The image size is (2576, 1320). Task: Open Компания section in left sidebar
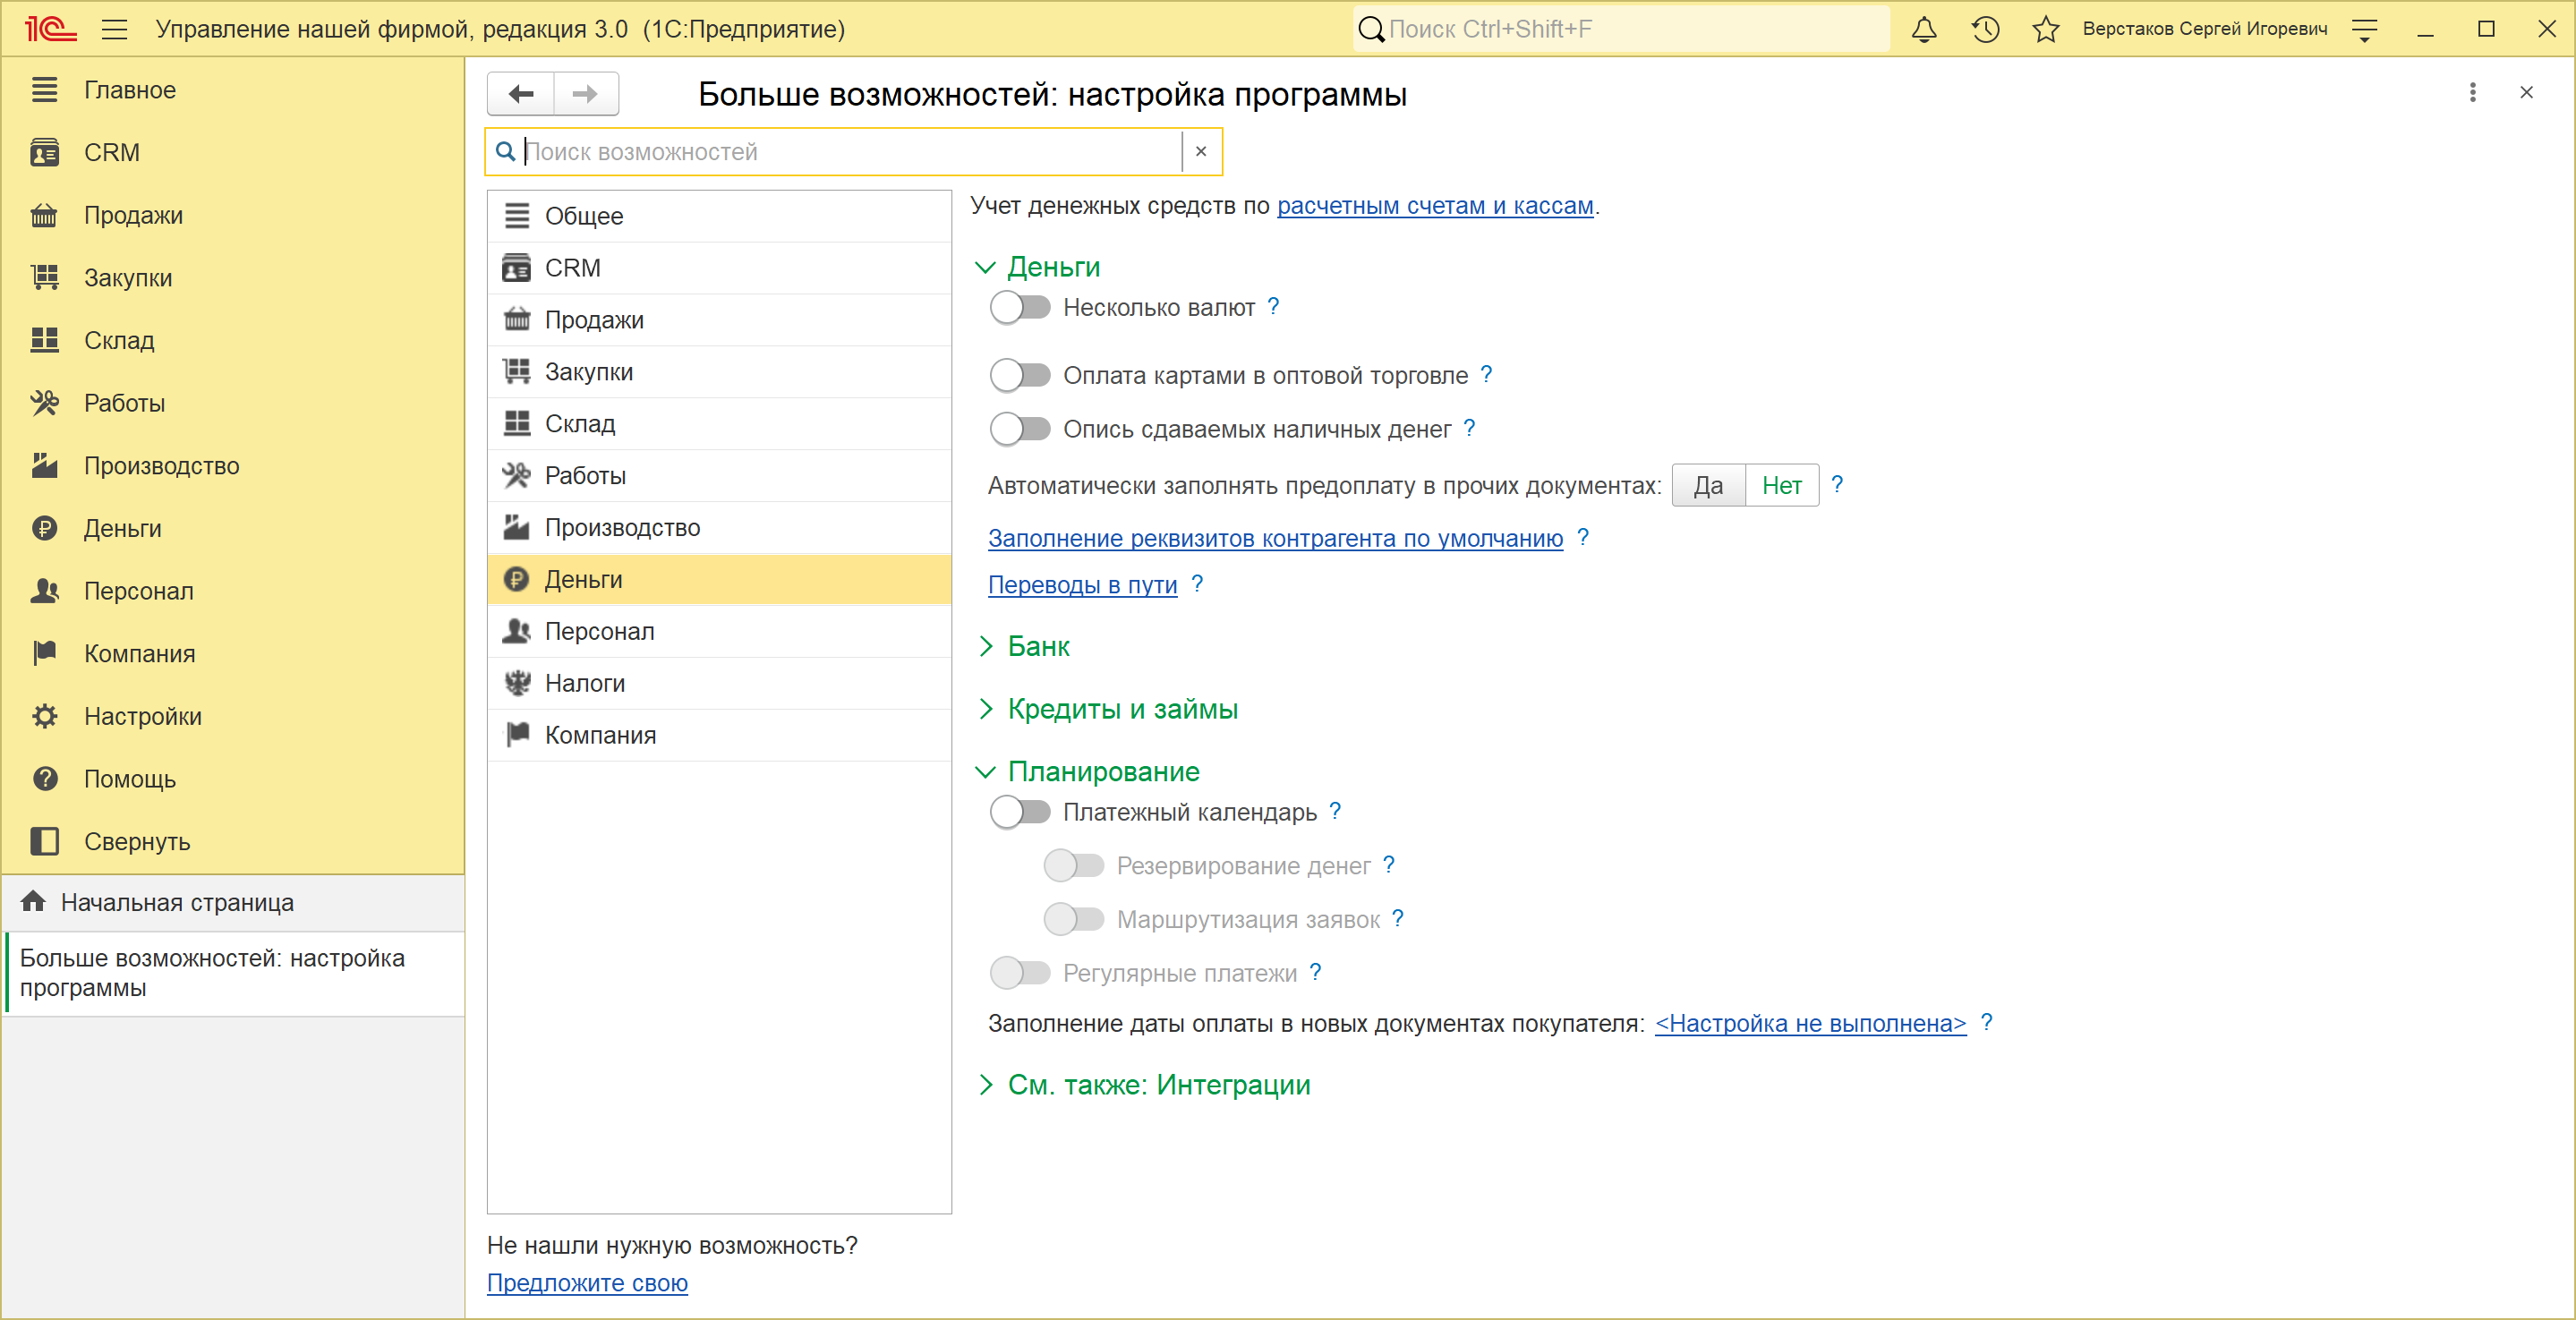pyautogui.click(x=234, y=654)
